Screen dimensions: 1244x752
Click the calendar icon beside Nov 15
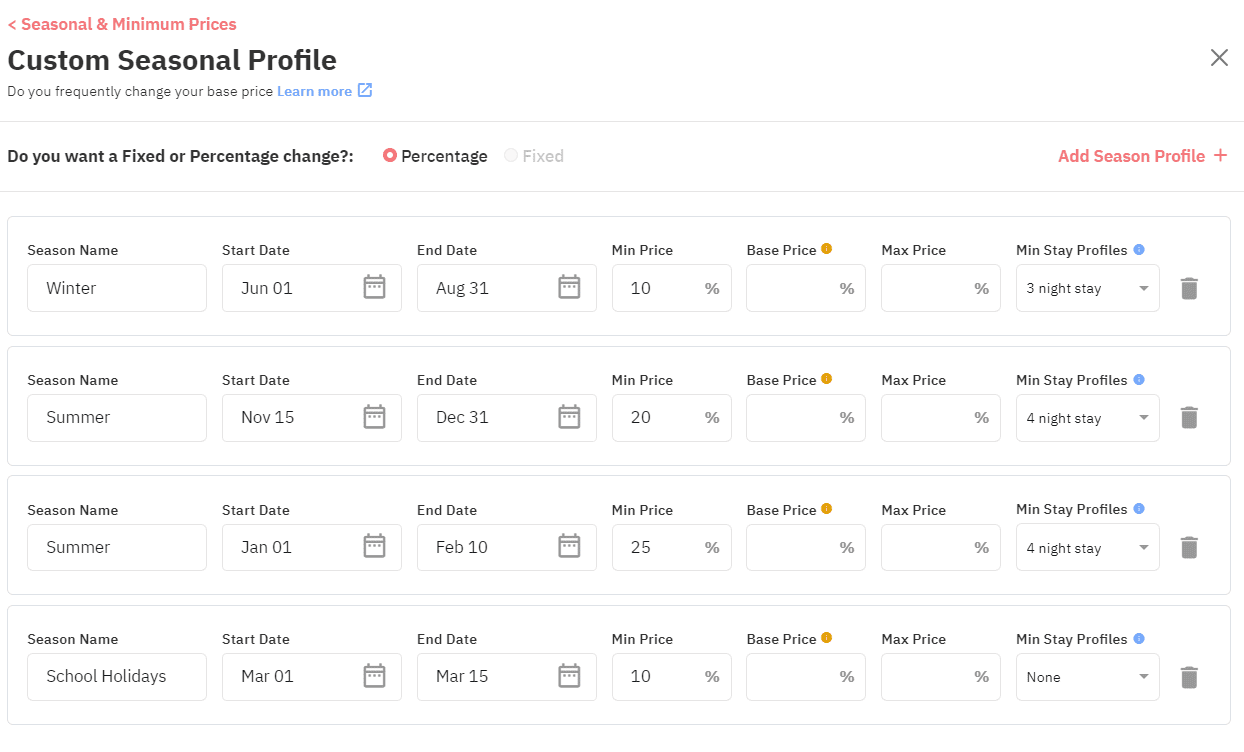pyautogui.click(x=374, y=417)
